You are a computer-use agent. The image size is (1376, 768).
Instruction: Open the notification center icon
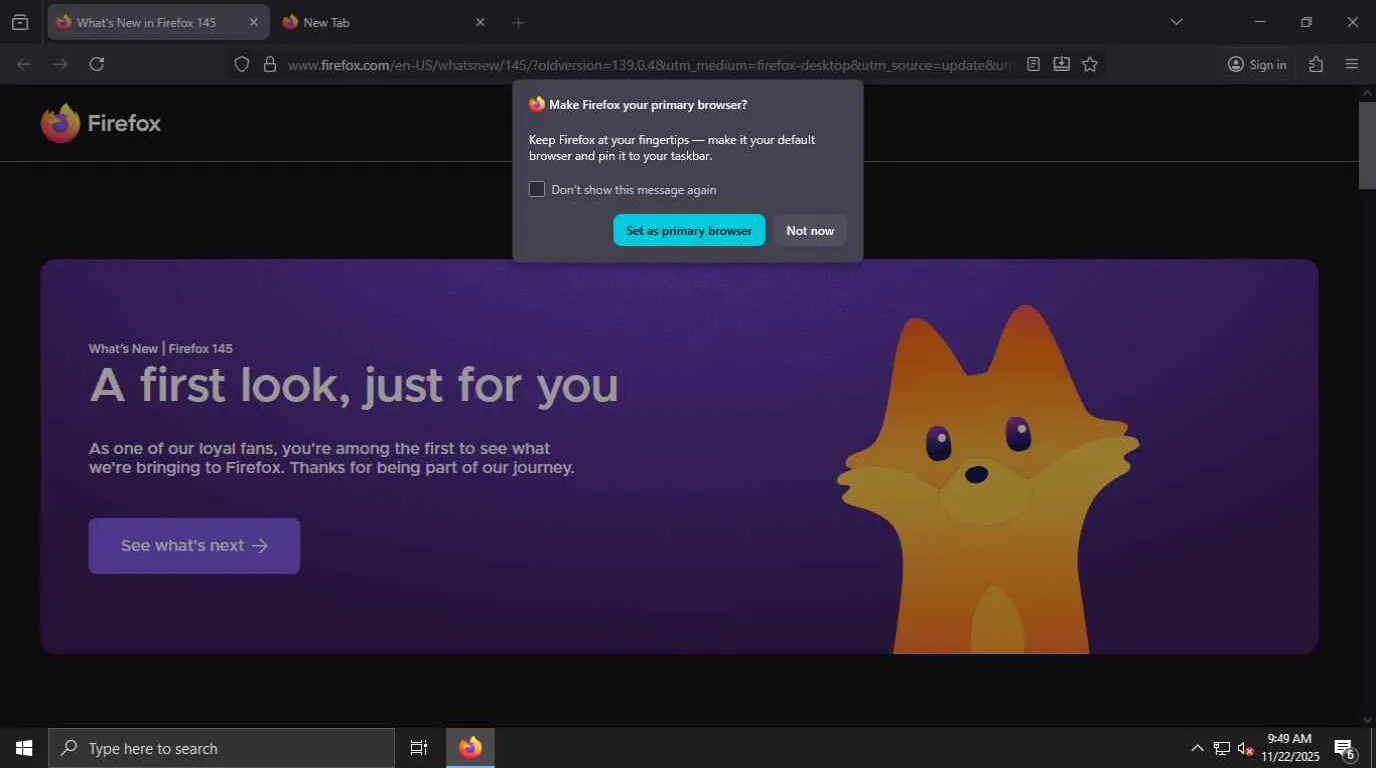click(1344, 749)
